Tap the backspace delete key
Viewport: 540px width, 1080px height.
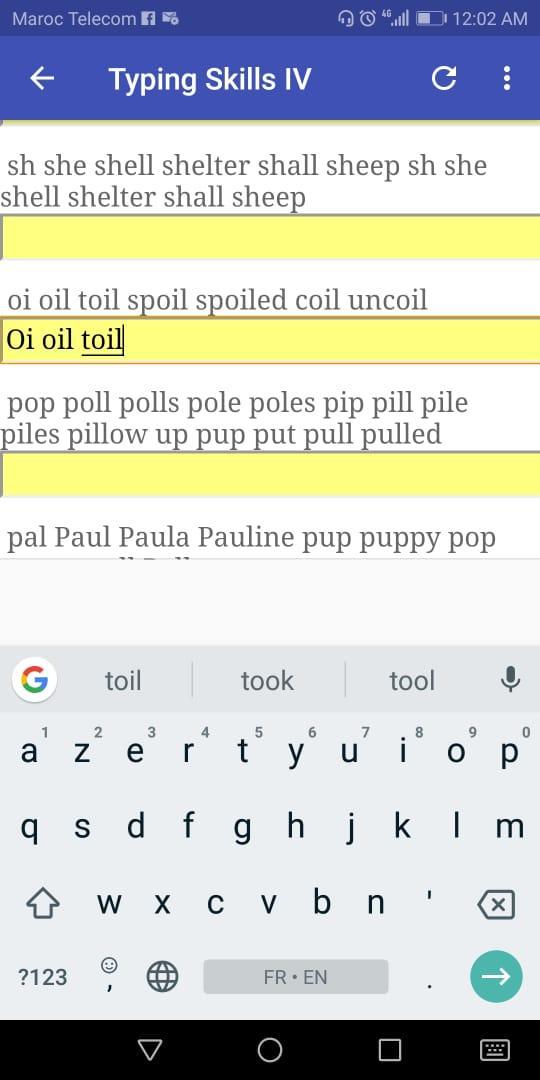pos(495,904)
